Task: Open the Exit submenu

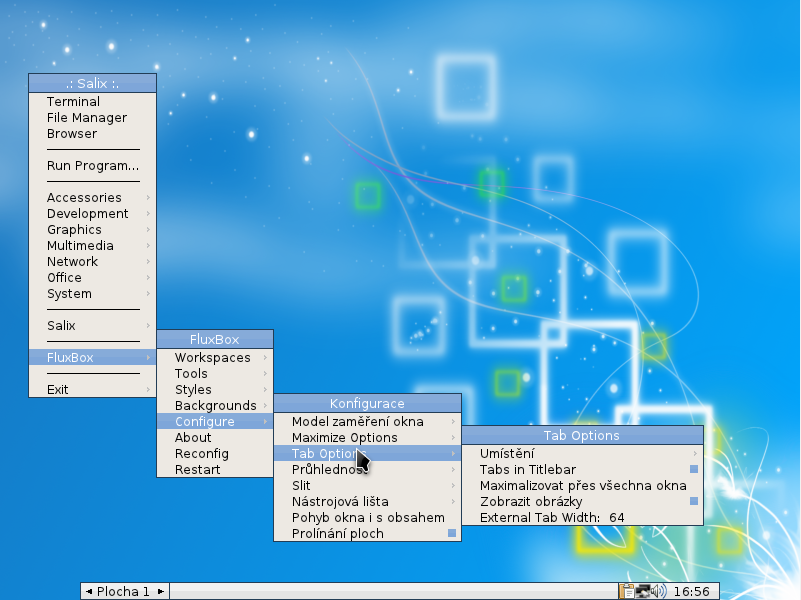Action: 92,390
